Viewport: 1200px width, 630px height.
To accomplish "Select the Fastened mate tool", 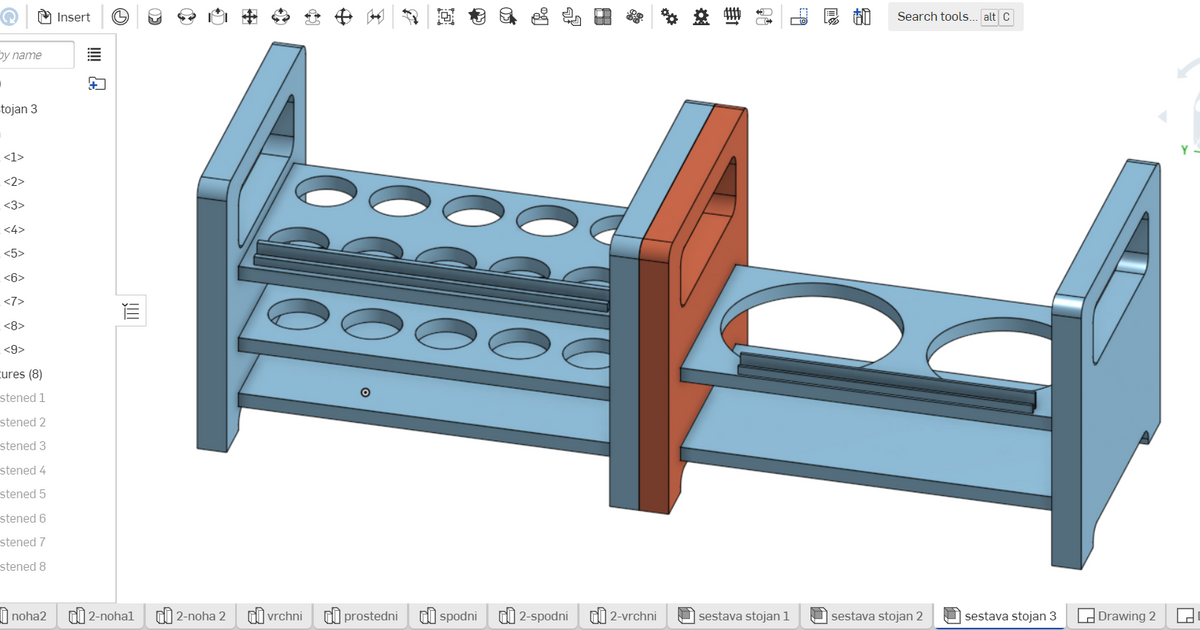I will click(155, 16).
